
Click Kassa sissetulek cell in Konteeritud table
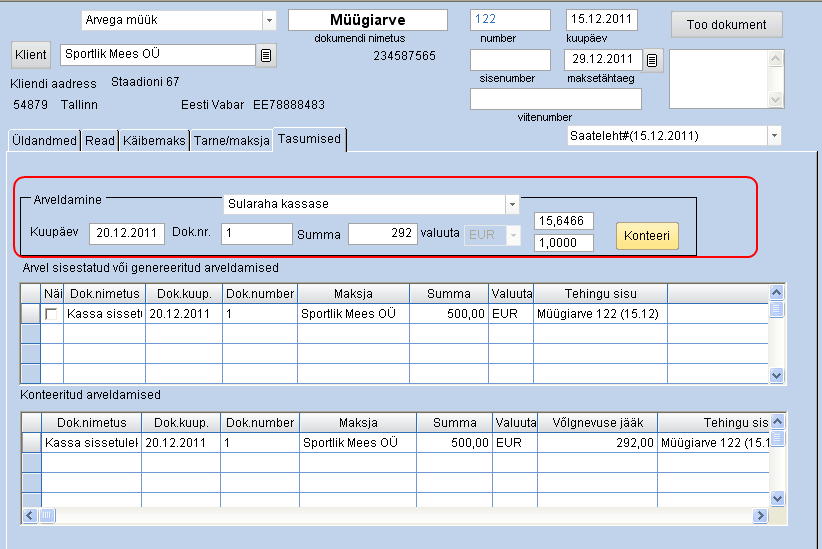click(x=91, y=443)
